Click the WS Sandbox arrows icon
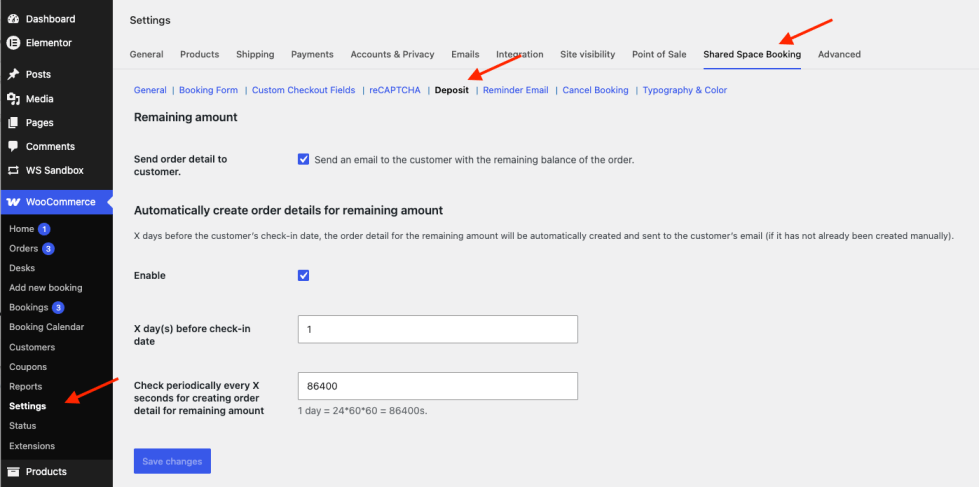 click(x=13, y=170)
